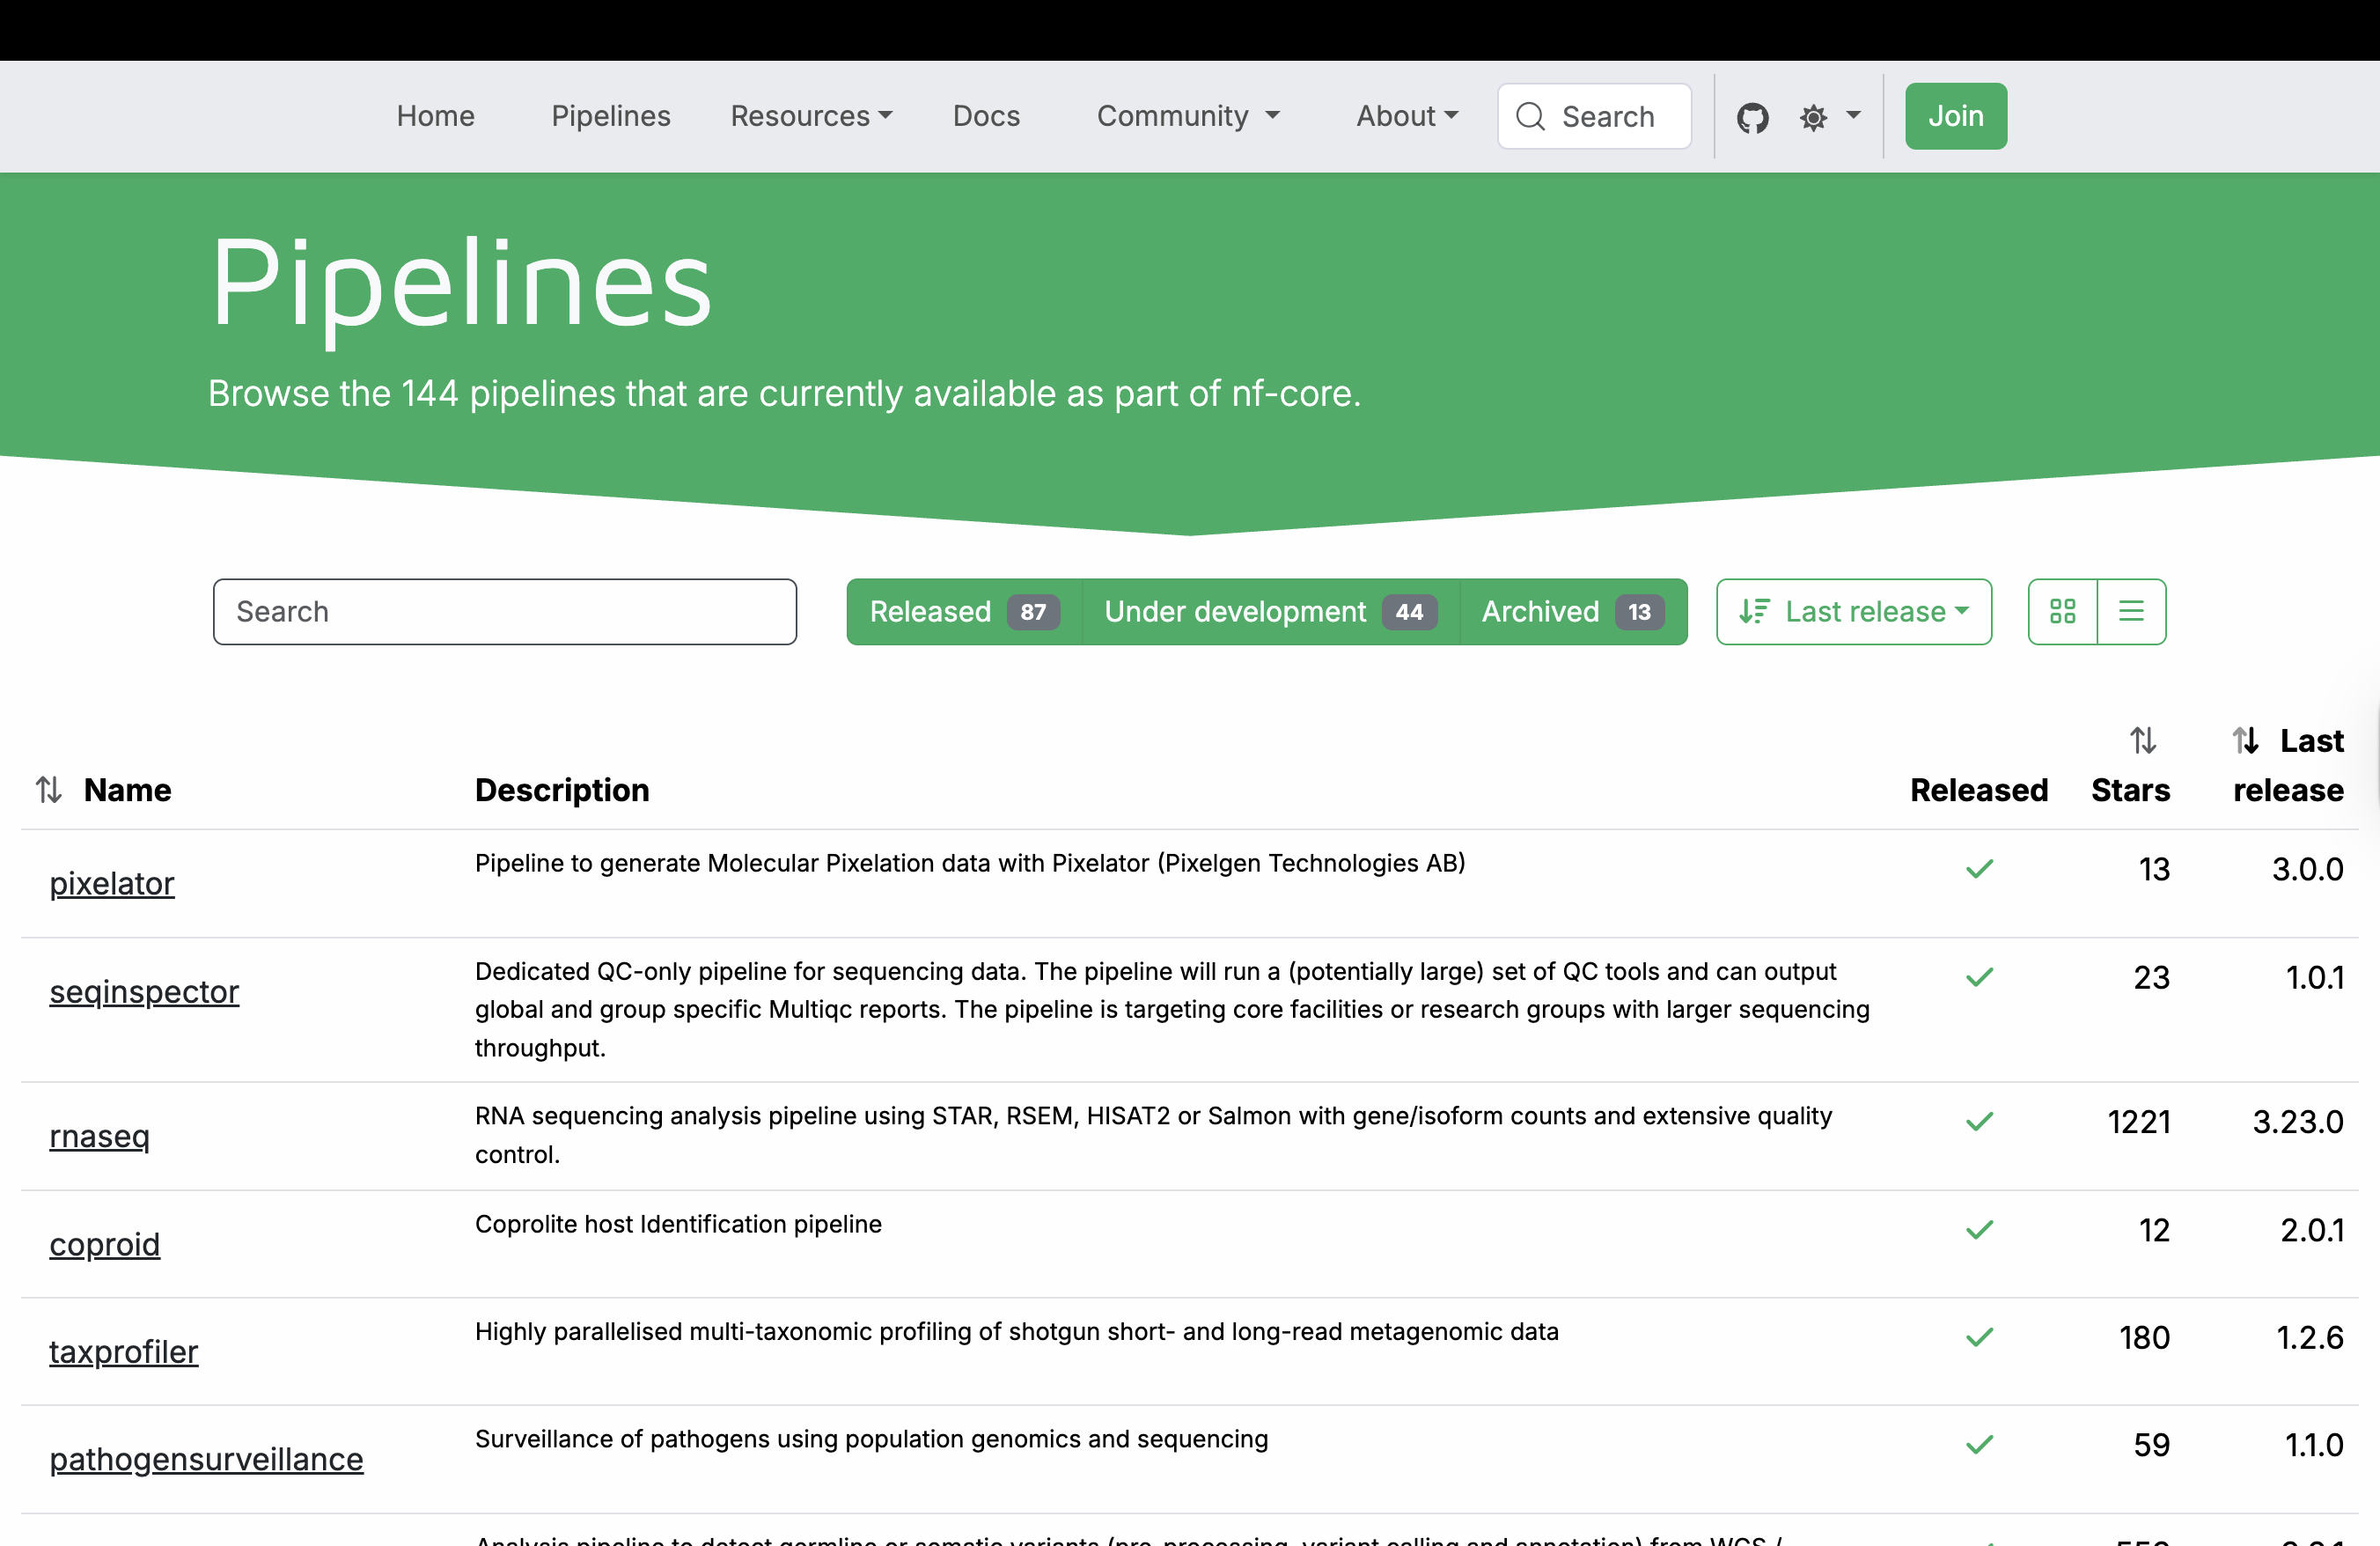Click the green Join button
This screenshot has width=2380, height=1546.
click(x=1955, y=116)
